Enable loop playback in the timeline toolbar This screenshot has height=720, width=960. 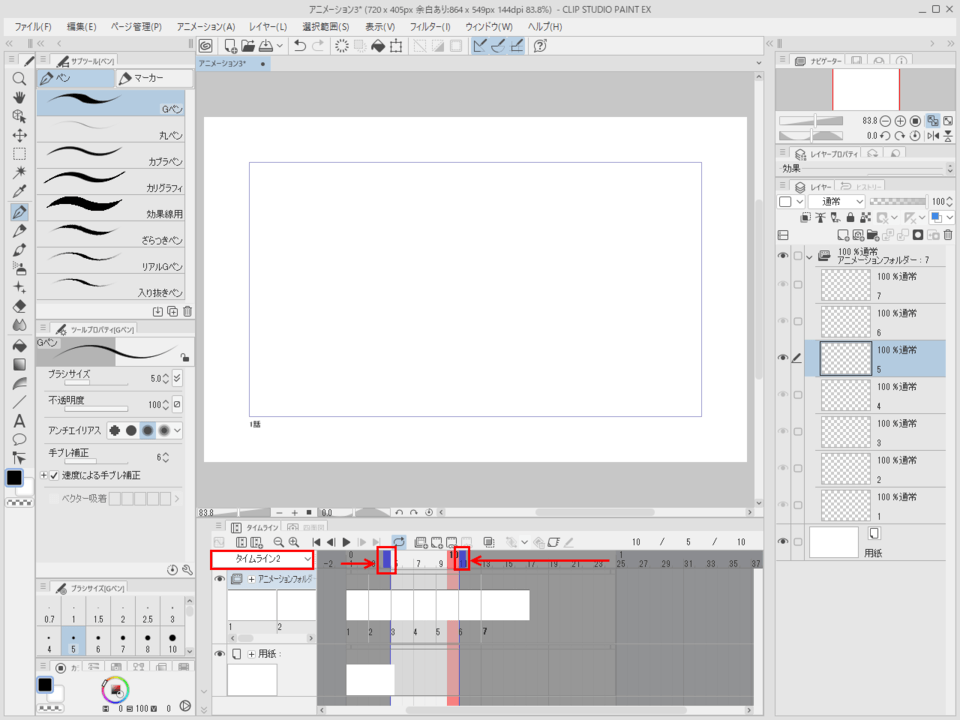399,541
